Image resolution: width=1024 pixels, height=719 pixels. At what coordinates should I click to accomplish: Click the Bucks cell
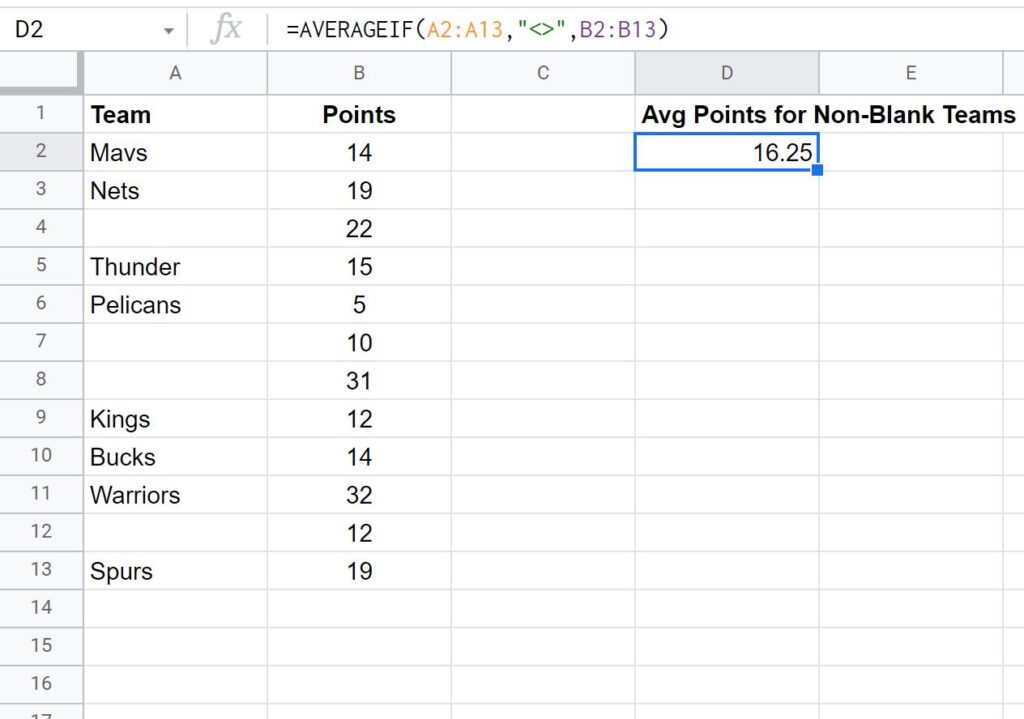point(176,456)
